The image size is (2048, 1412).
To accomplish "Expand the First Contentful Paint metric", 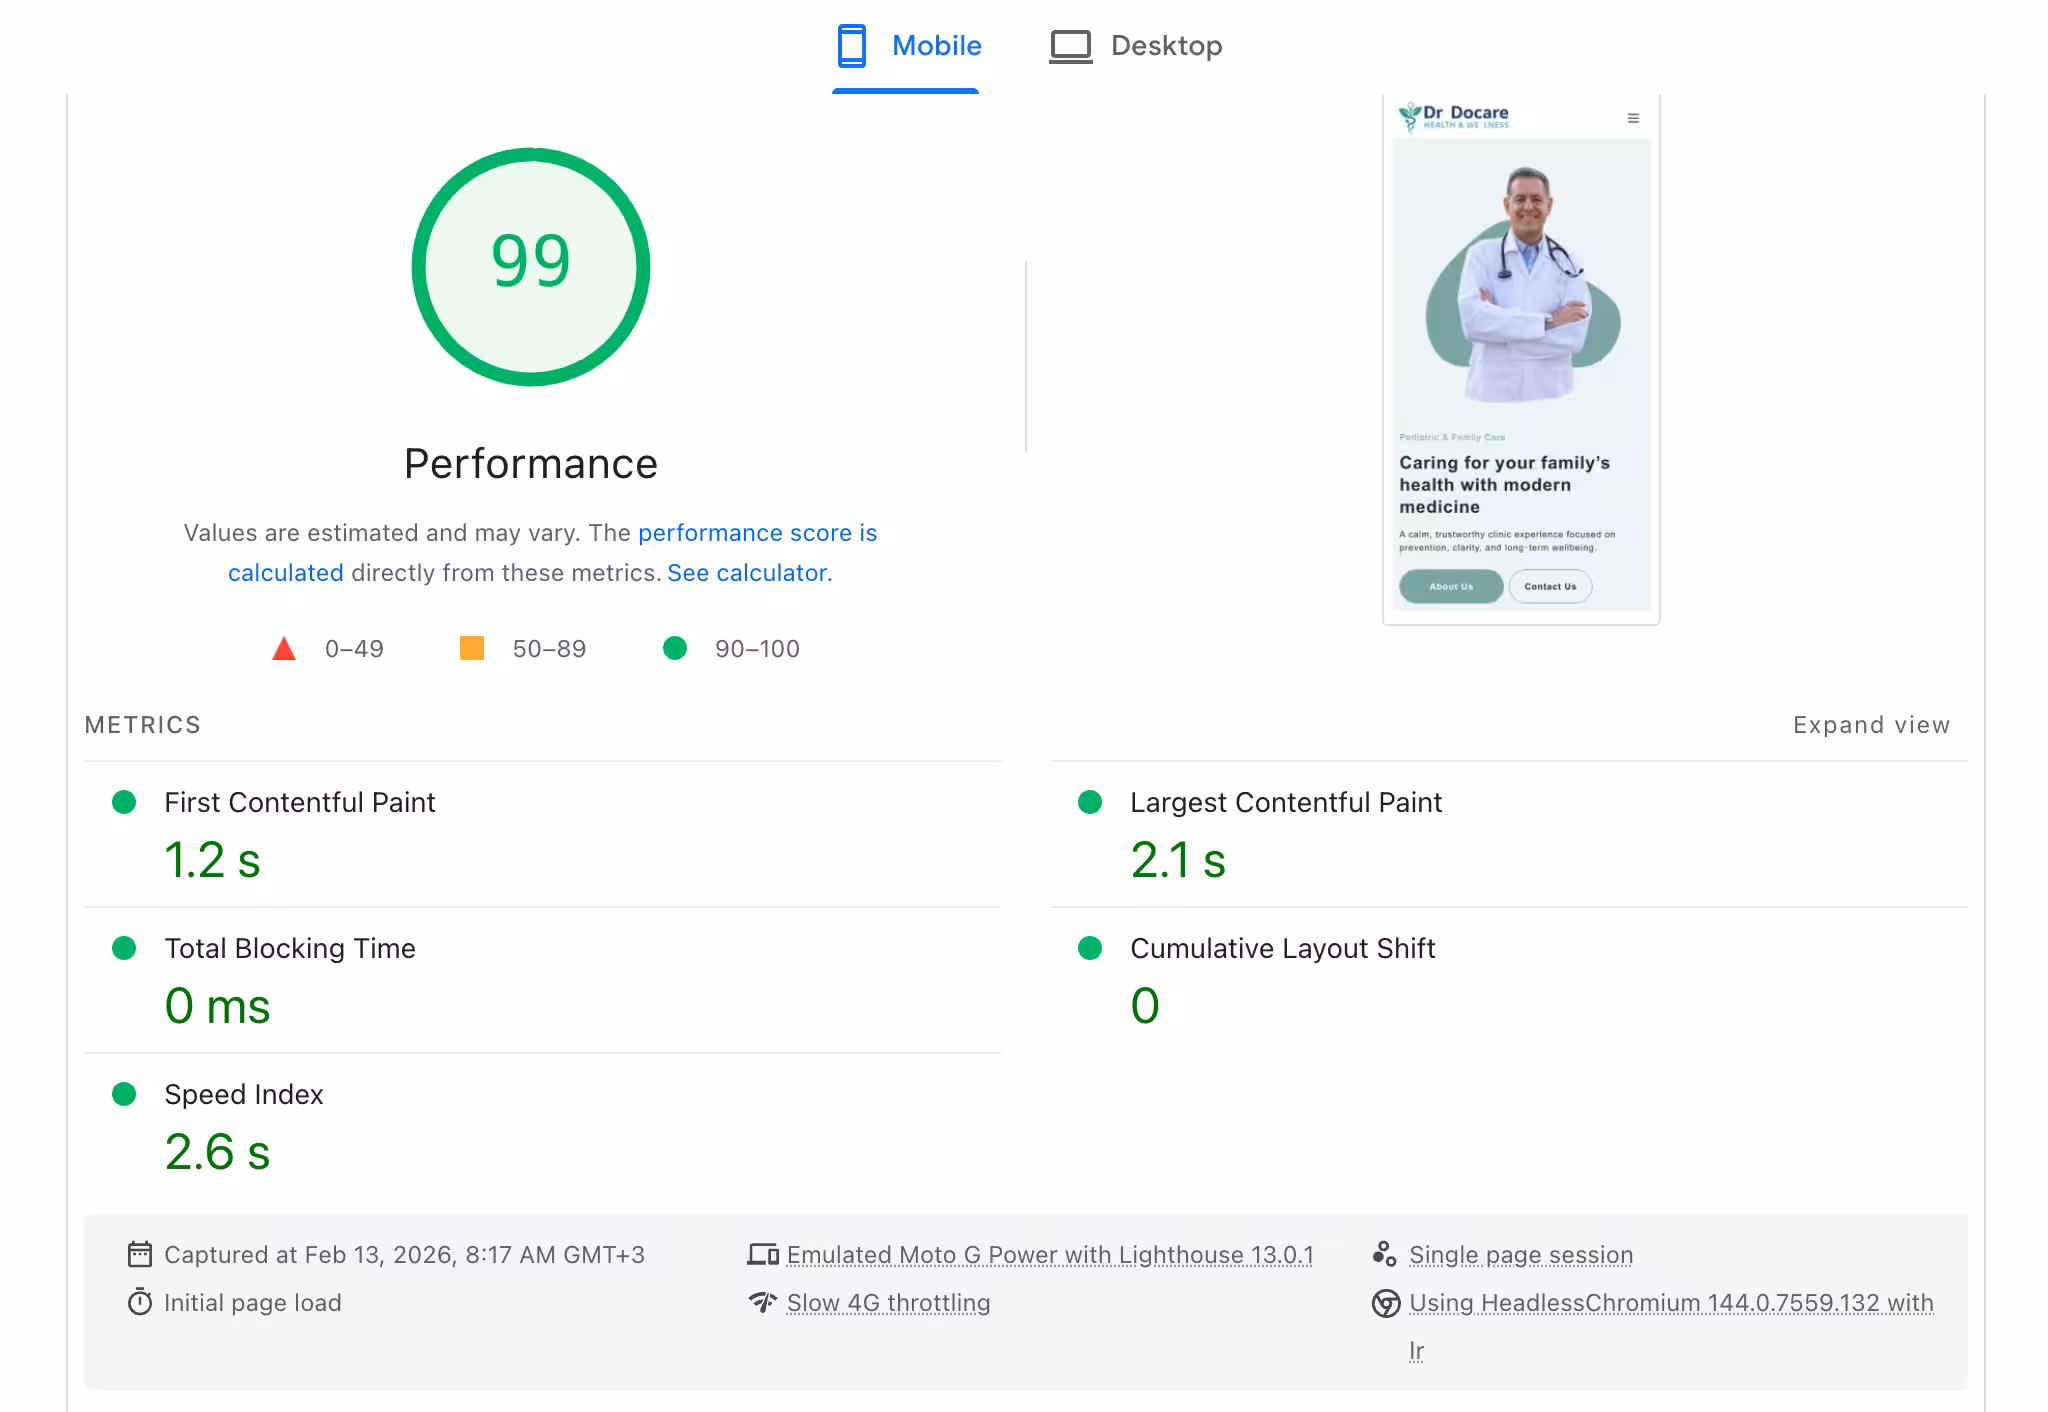I will pos(299,802).
